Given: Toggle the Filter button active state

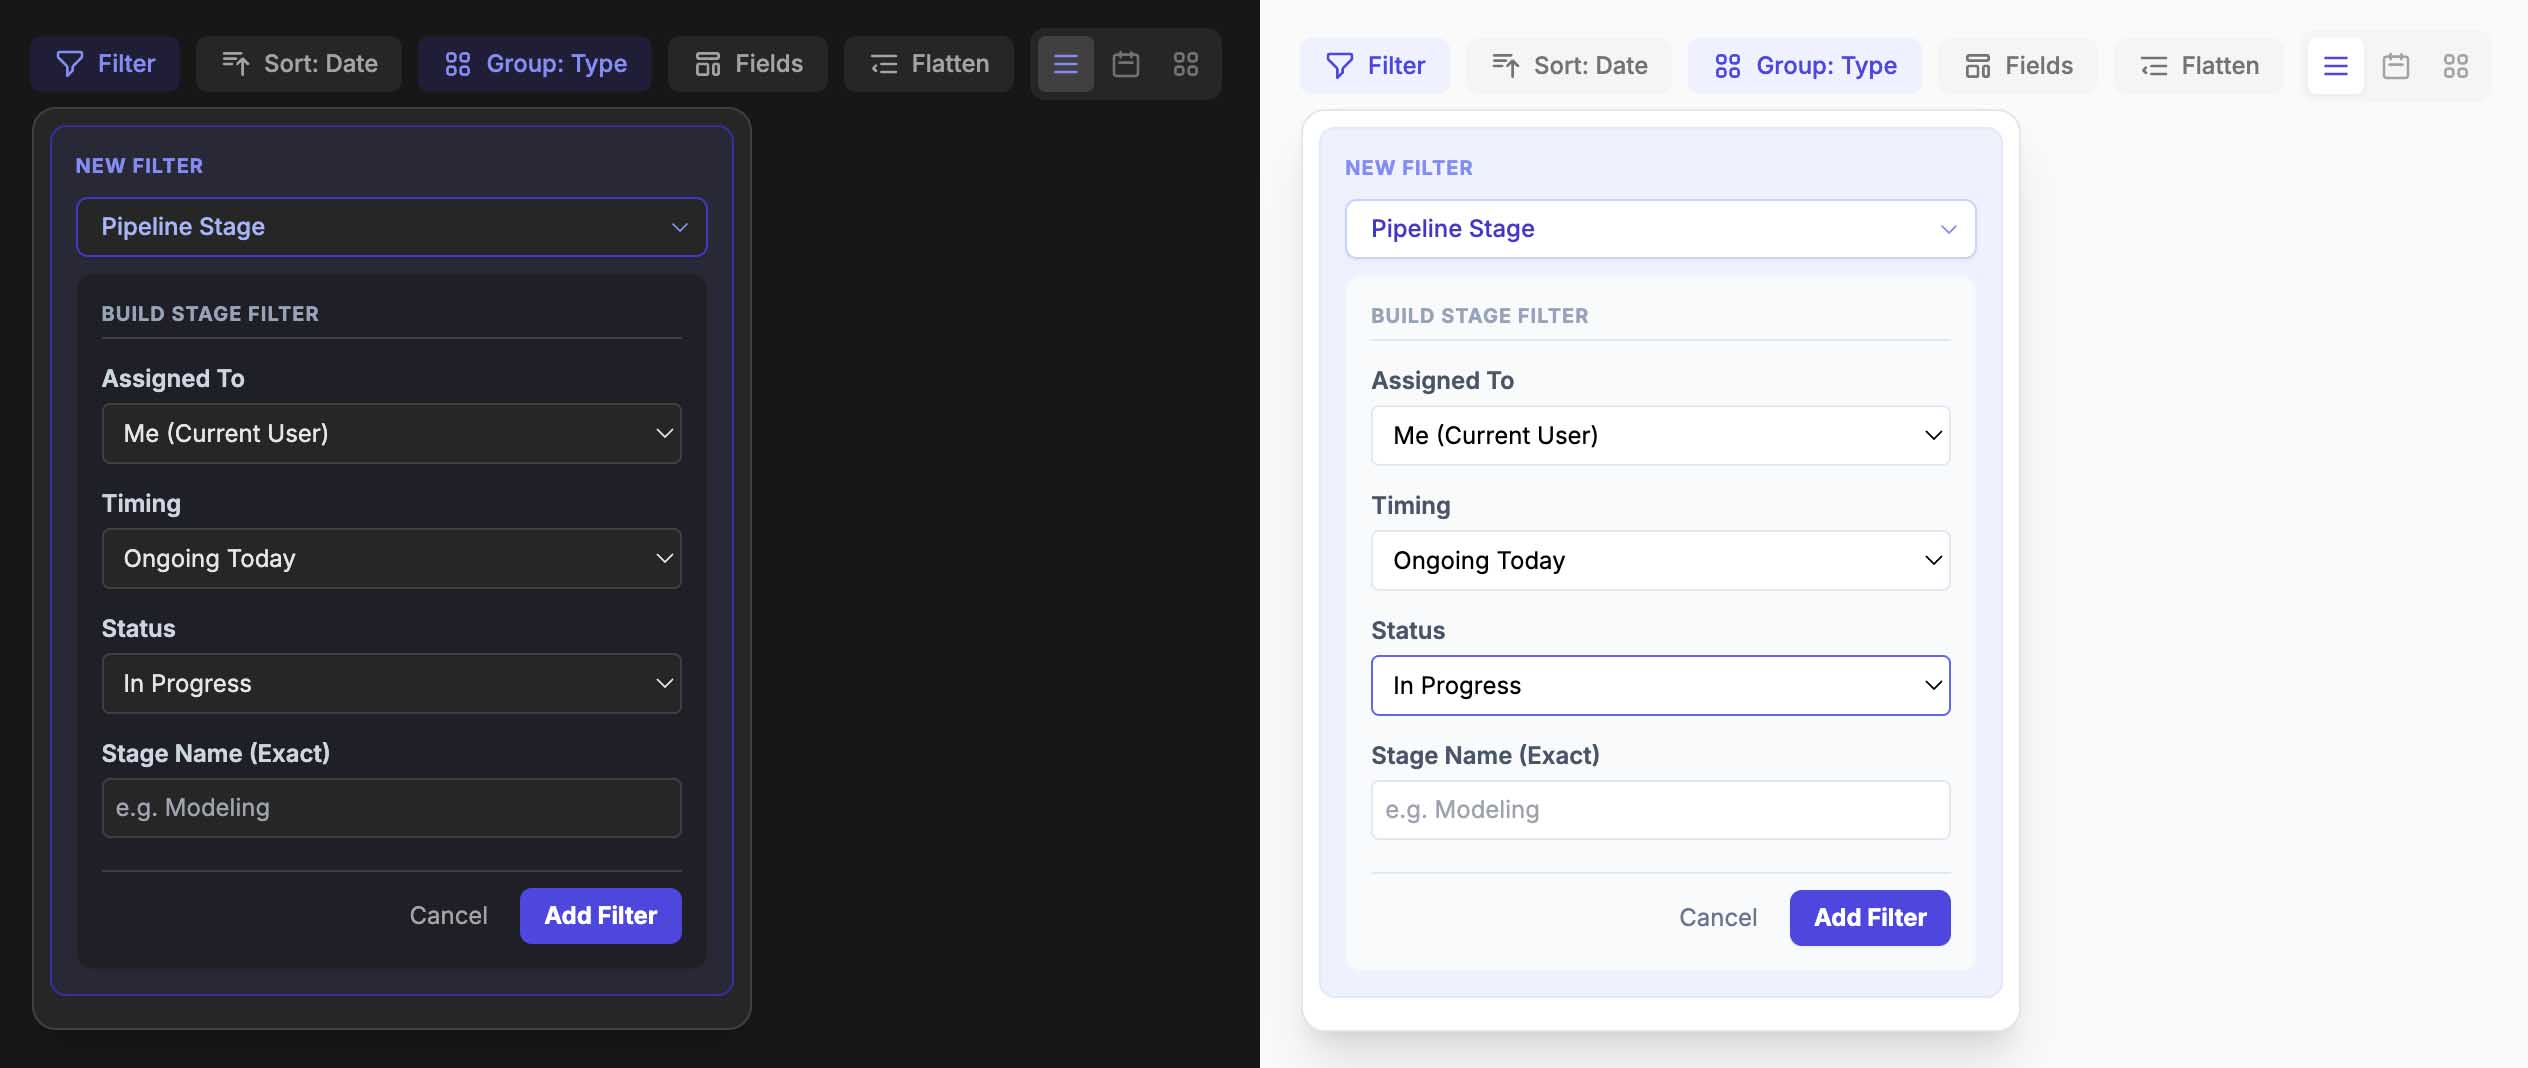Looking at the screenshot, I should 105,63.
